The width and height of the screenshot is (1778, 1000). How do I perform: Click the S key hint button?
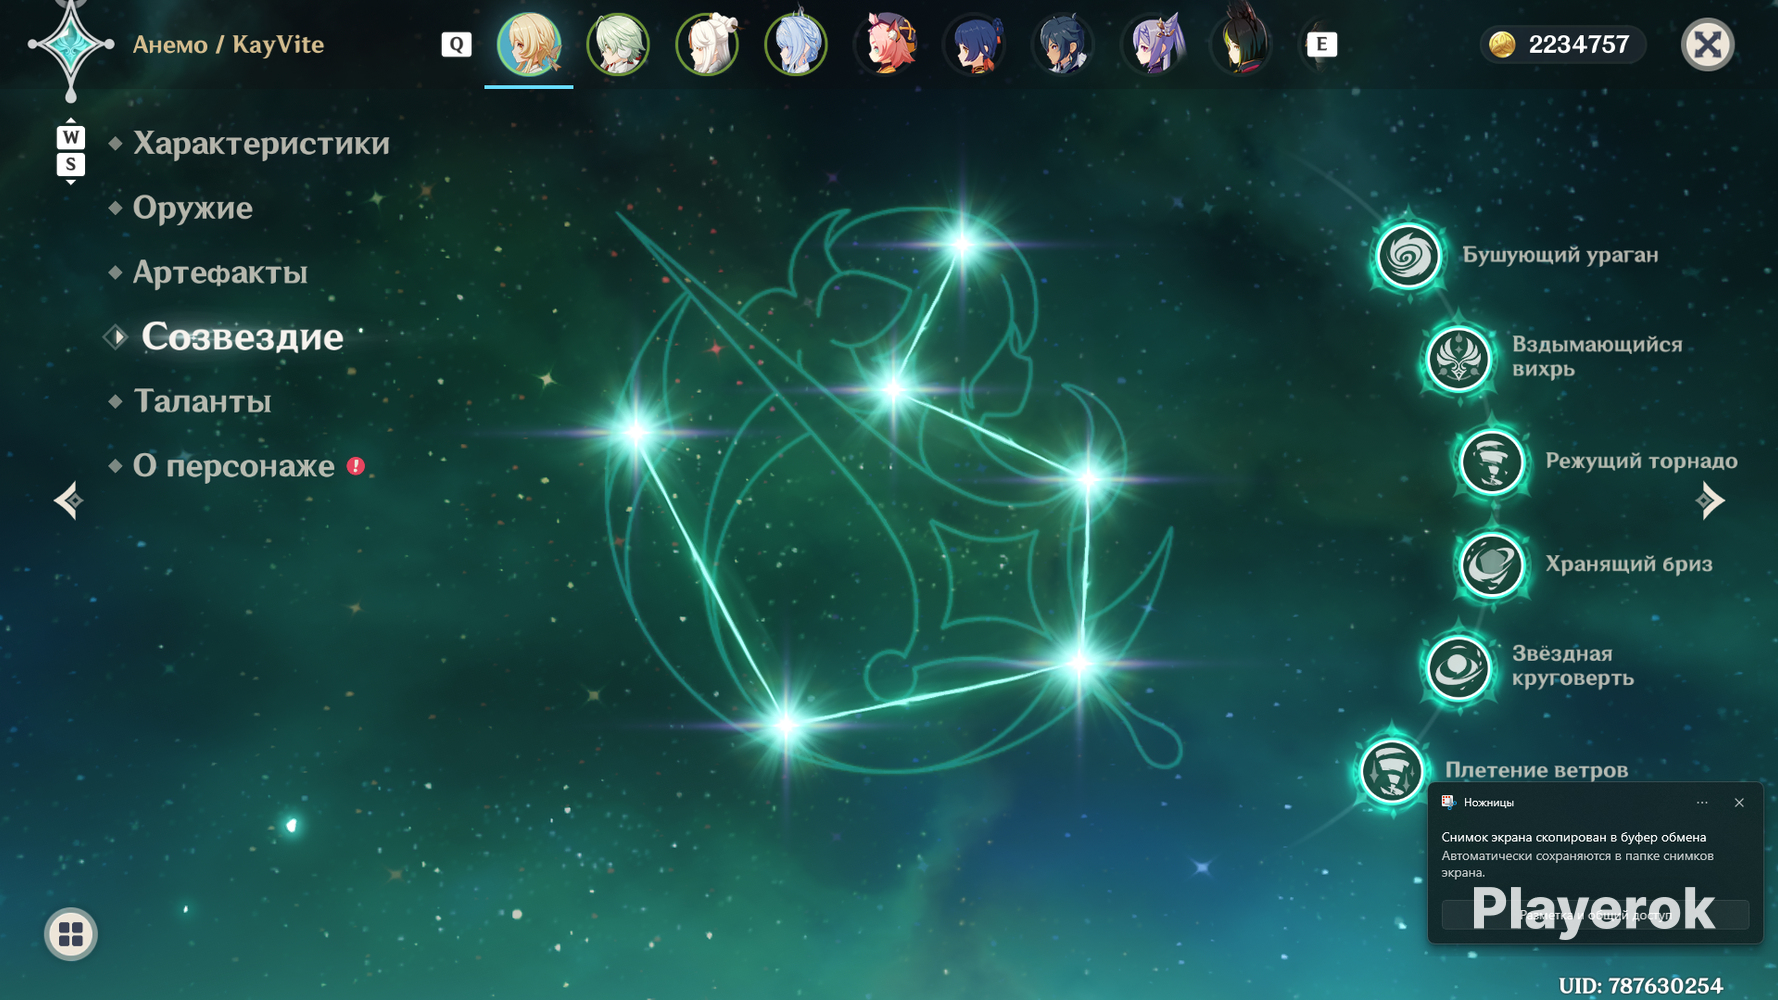click(x=70, y=164)
